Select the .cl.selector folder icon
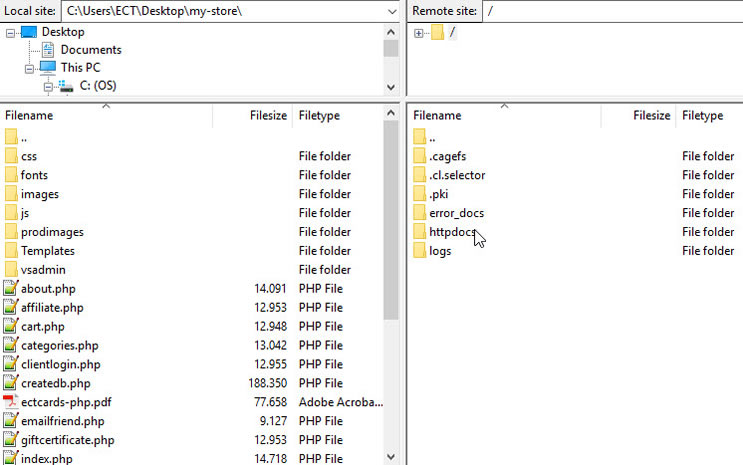Image resolution: width=743 pixels, height=465 pixels. click(x=419, y=175)
